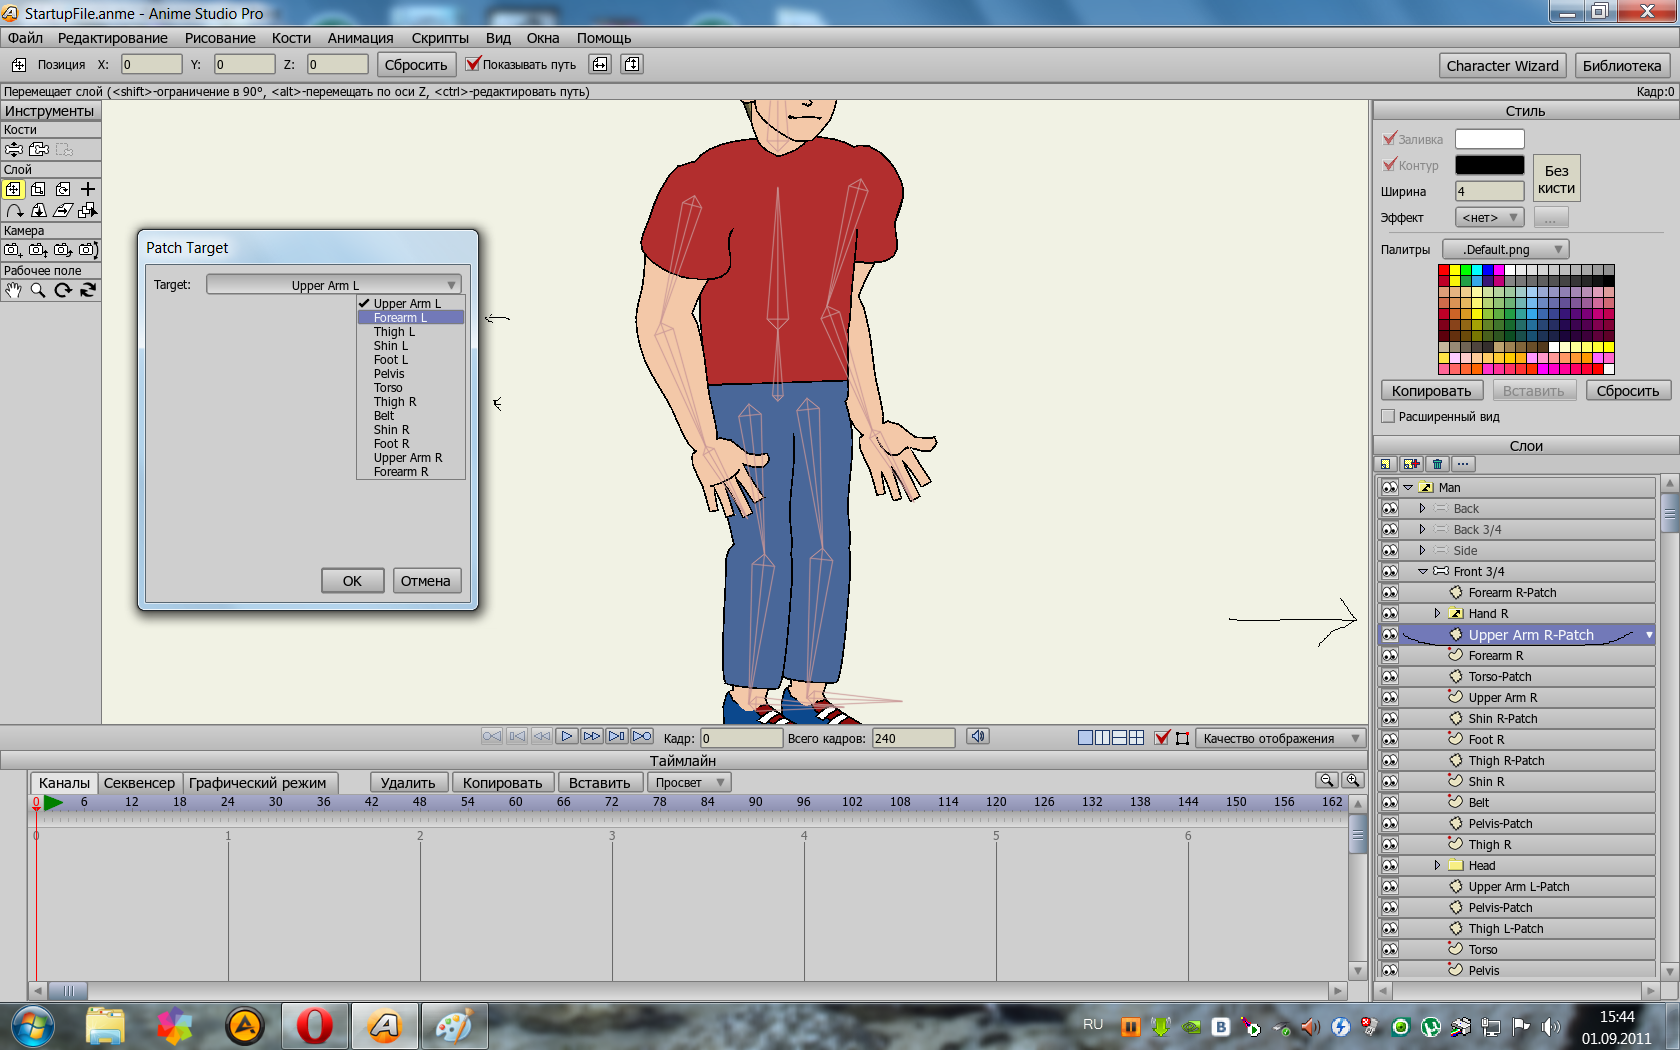This screenshot has height=1050, width=1680.
Task: Open the Качество отображения dropdown
Action: [x=1280, y=738]
